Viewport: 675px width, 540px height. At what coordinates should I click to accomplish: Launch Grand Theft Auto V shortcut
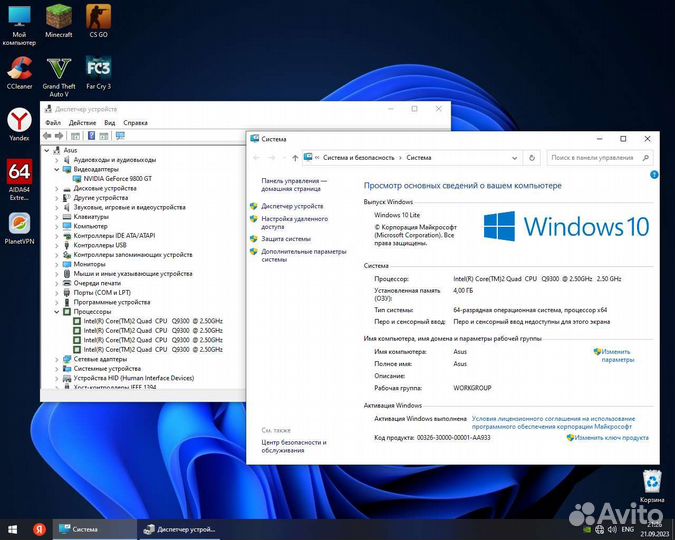click(59, 76)
